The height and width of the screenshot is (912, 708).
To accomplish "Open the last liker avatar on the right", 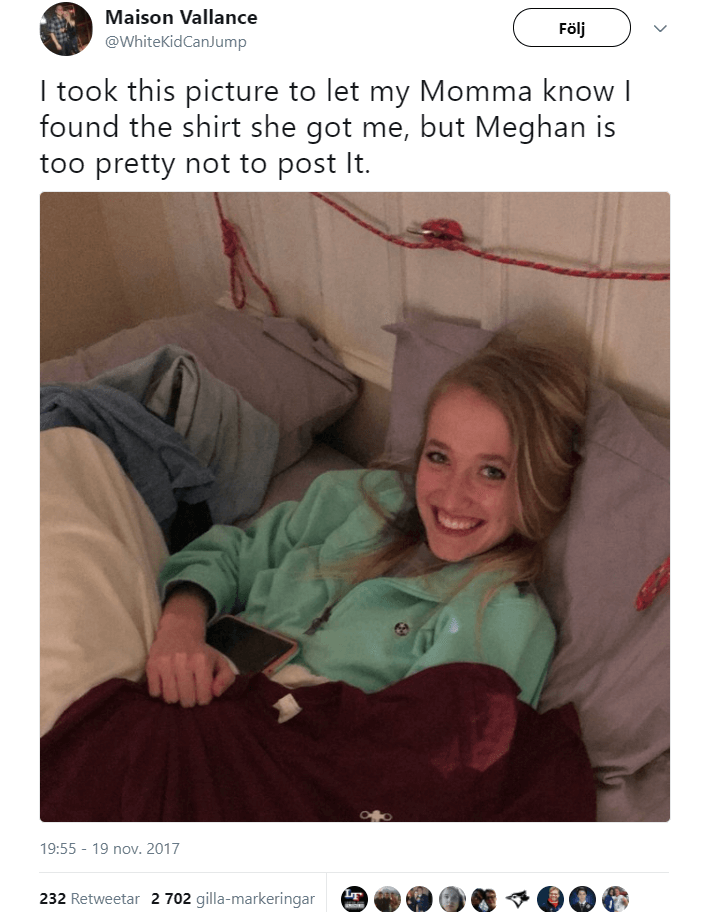I will click(x=615, y=899).
